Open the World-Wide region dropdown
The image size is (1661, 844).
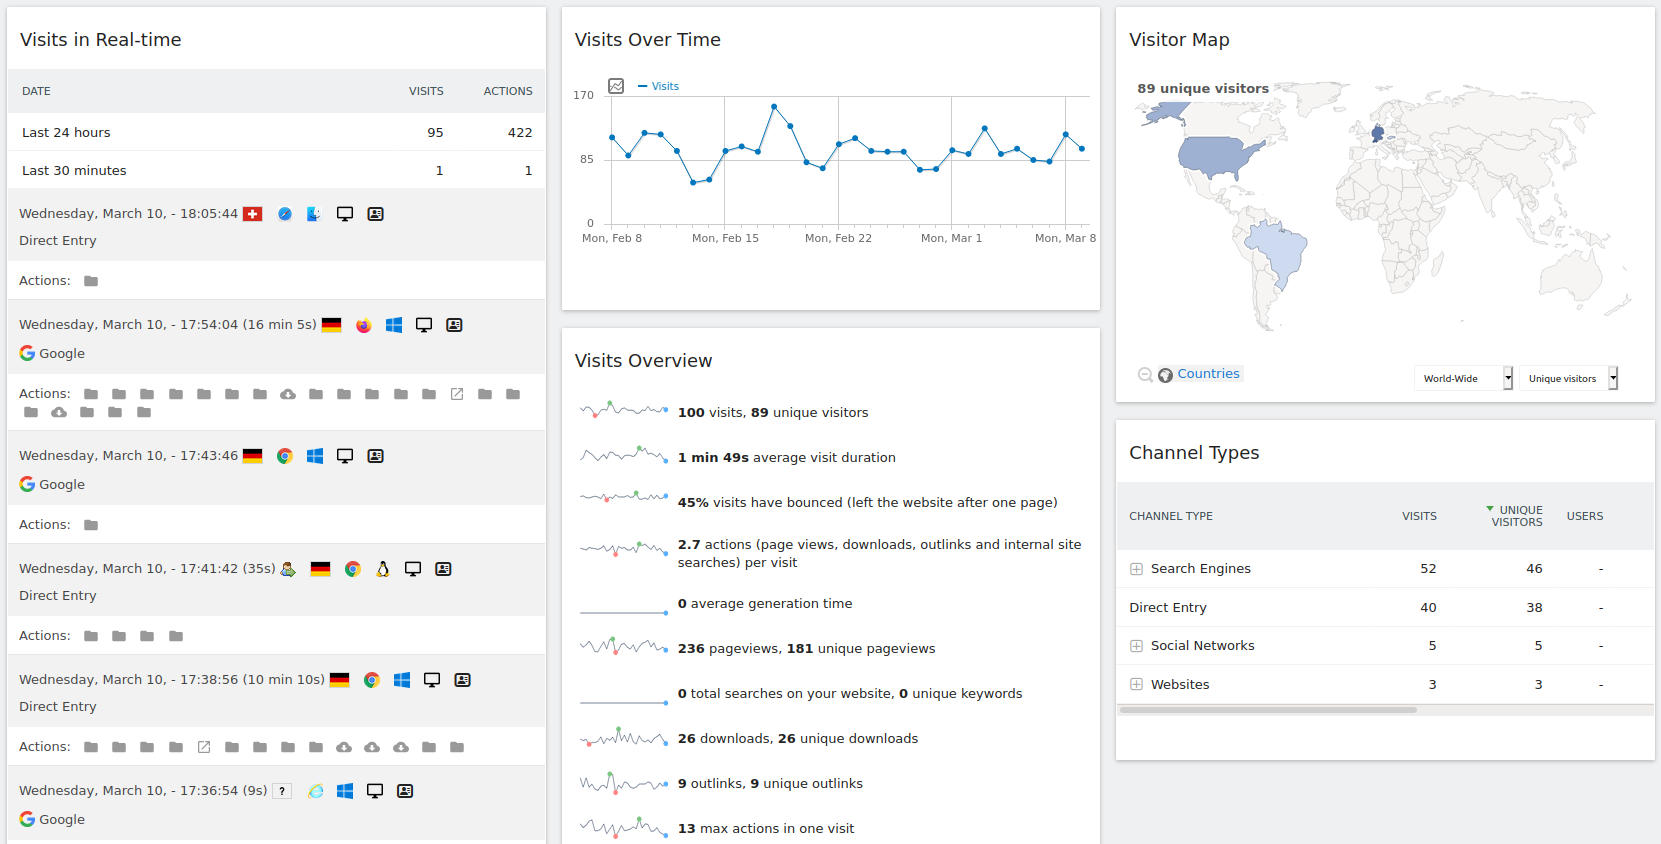1463,378
